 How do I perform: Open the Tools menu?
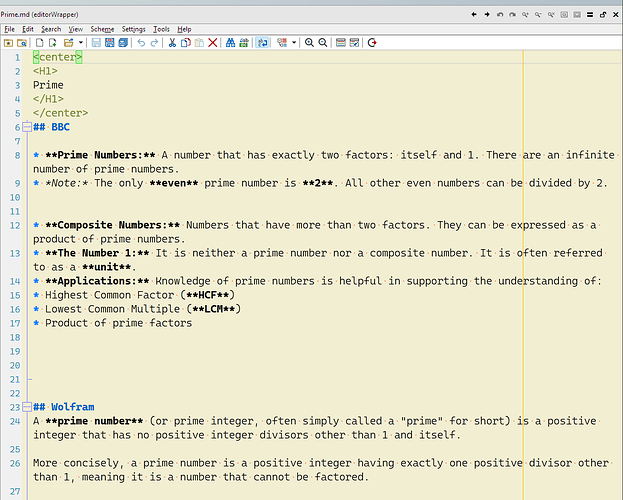click(x=161, y=29)
